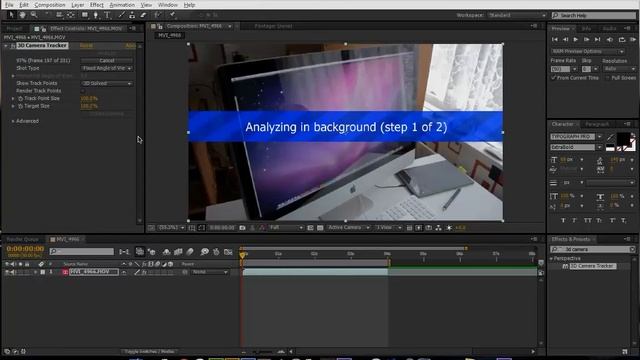
Task: Jump to first frame in Preview panel
Action: [x=555, y=40]
